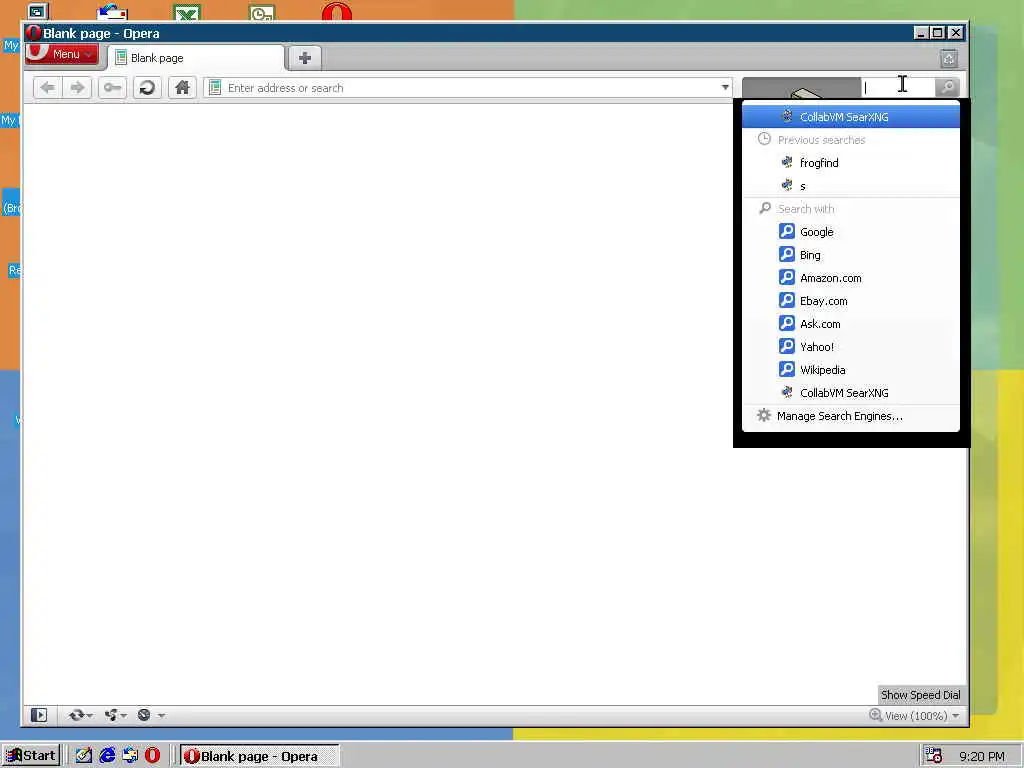
Task: Launch first quick launch icon beside Start
Action: pos(84,756)
